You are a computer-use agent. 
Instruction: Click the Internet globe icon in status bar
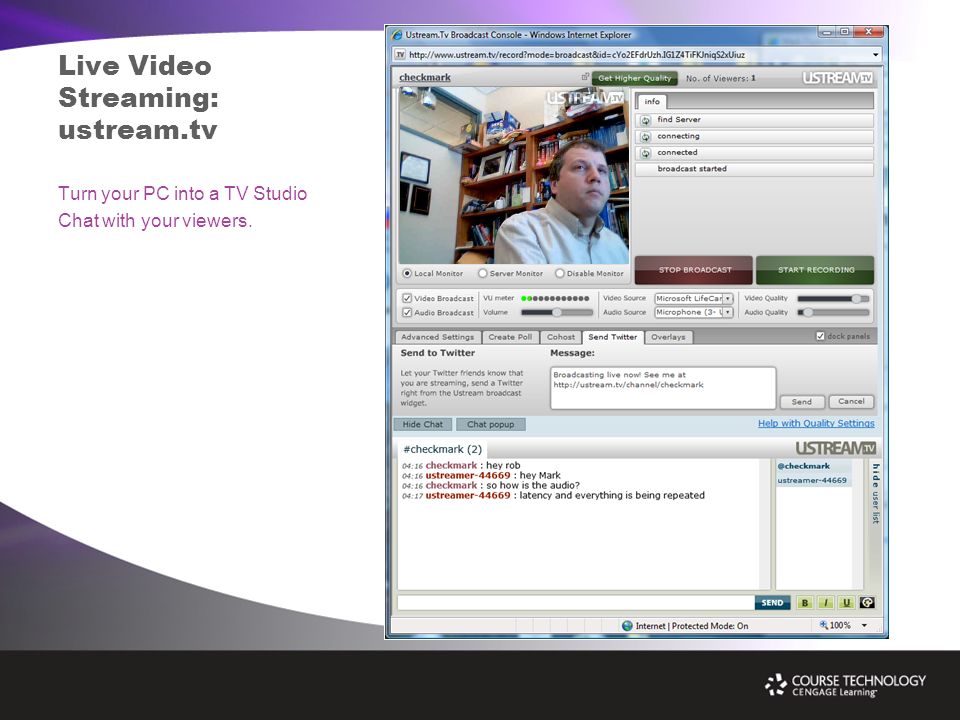627,626
